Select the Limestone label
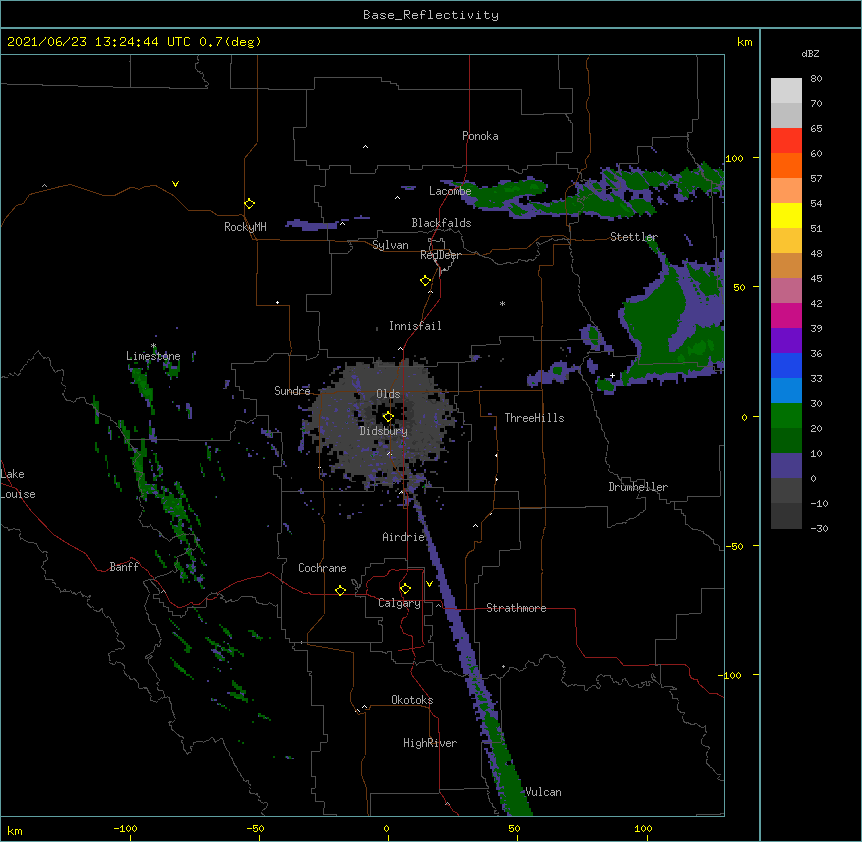The image size is (862, 842). tap(153, 356)
